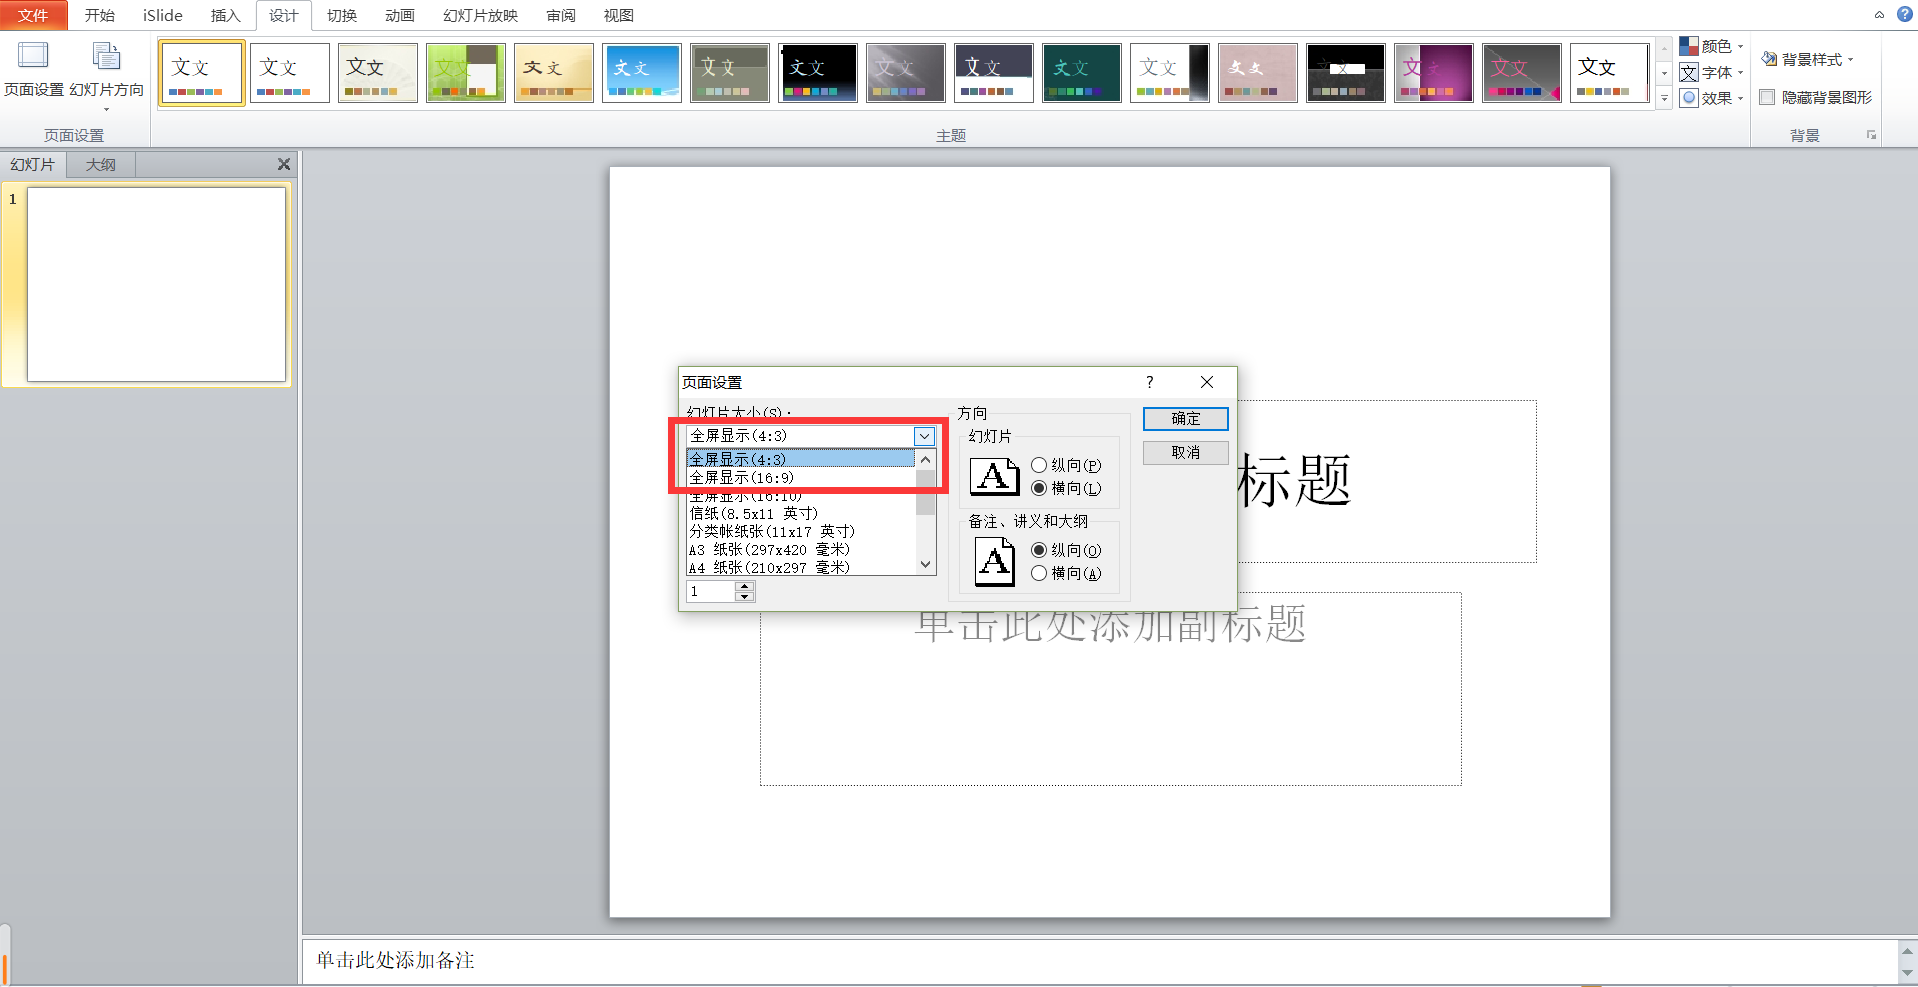The width and height of the screenshot is (1918, 987).
Task: Open the slide size dropdown in the dialog
Action: [x=923, y=436]
